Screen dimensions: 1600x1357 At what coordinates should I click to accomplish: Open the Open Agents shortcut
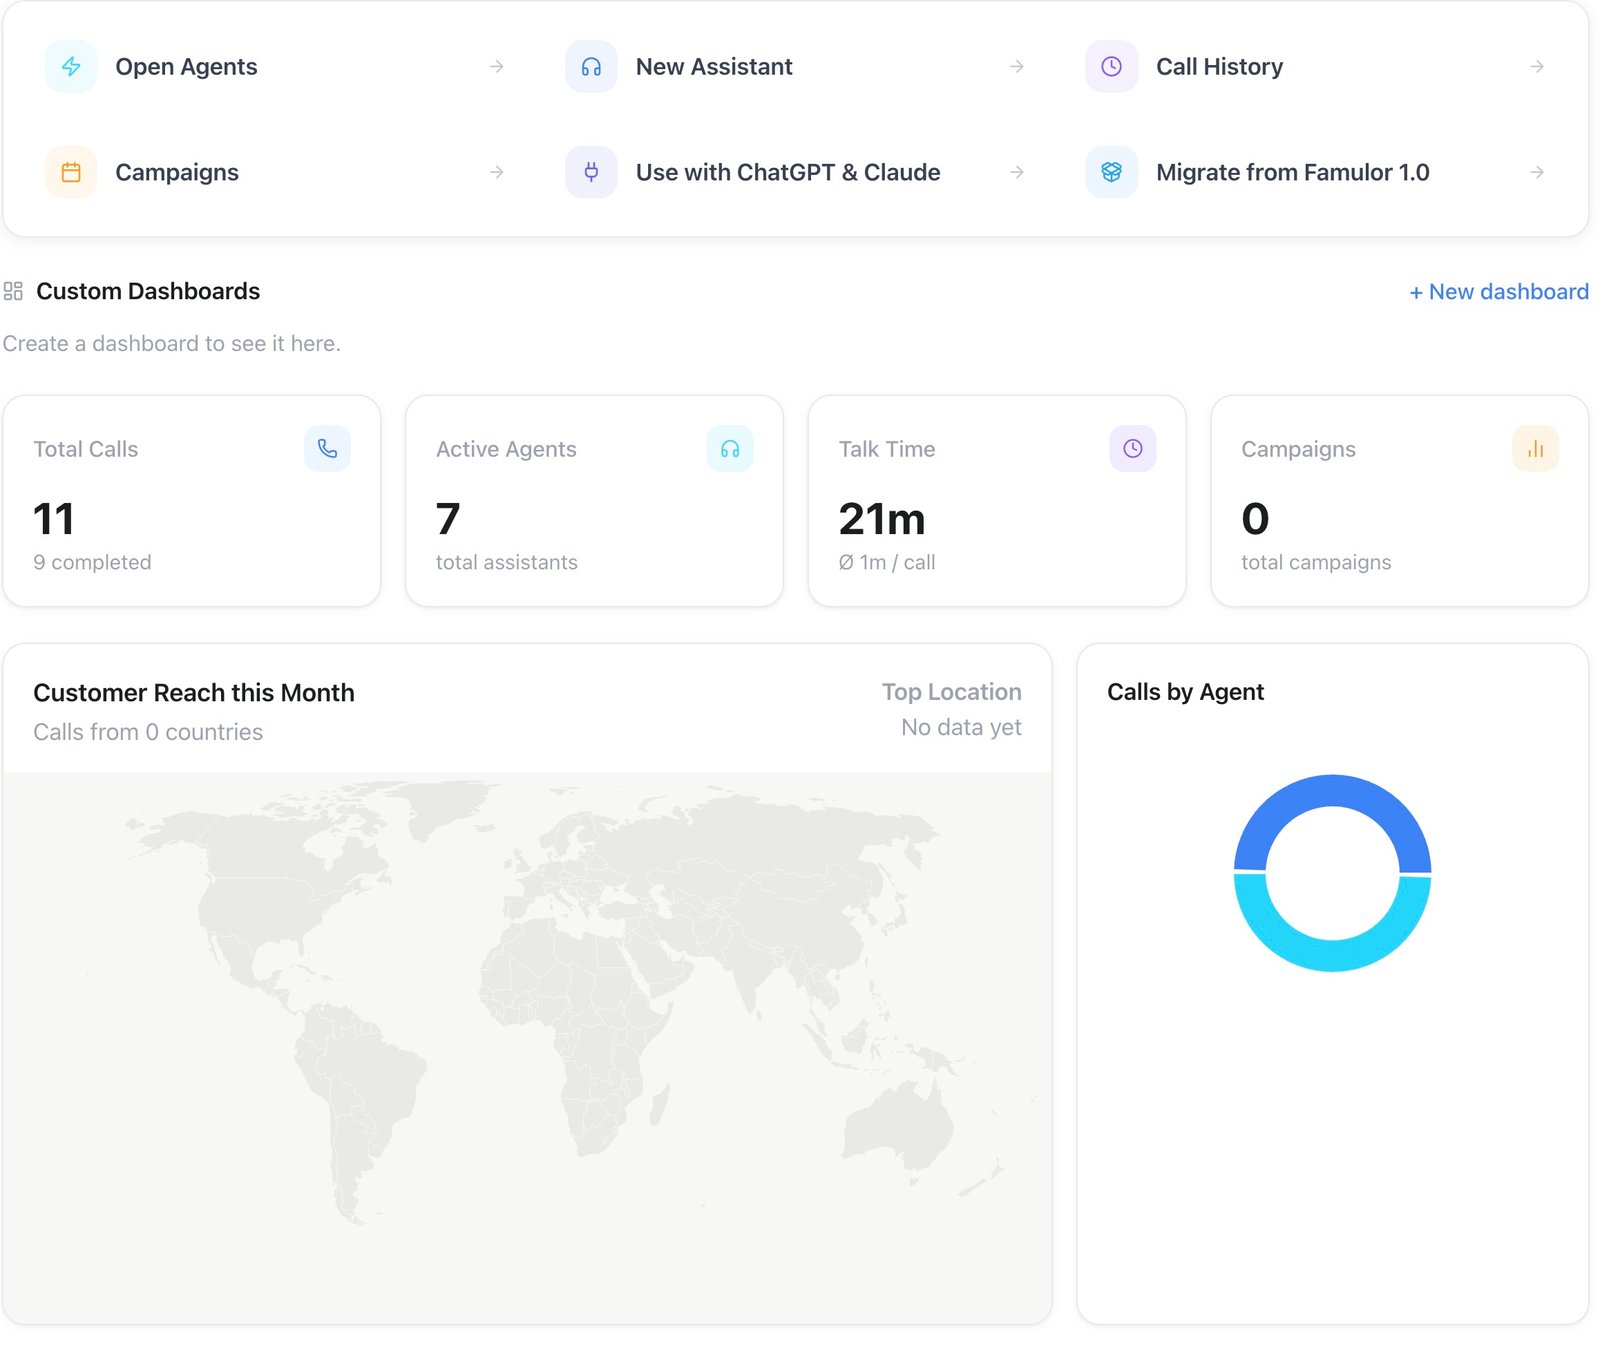click(x=275, y=67)
